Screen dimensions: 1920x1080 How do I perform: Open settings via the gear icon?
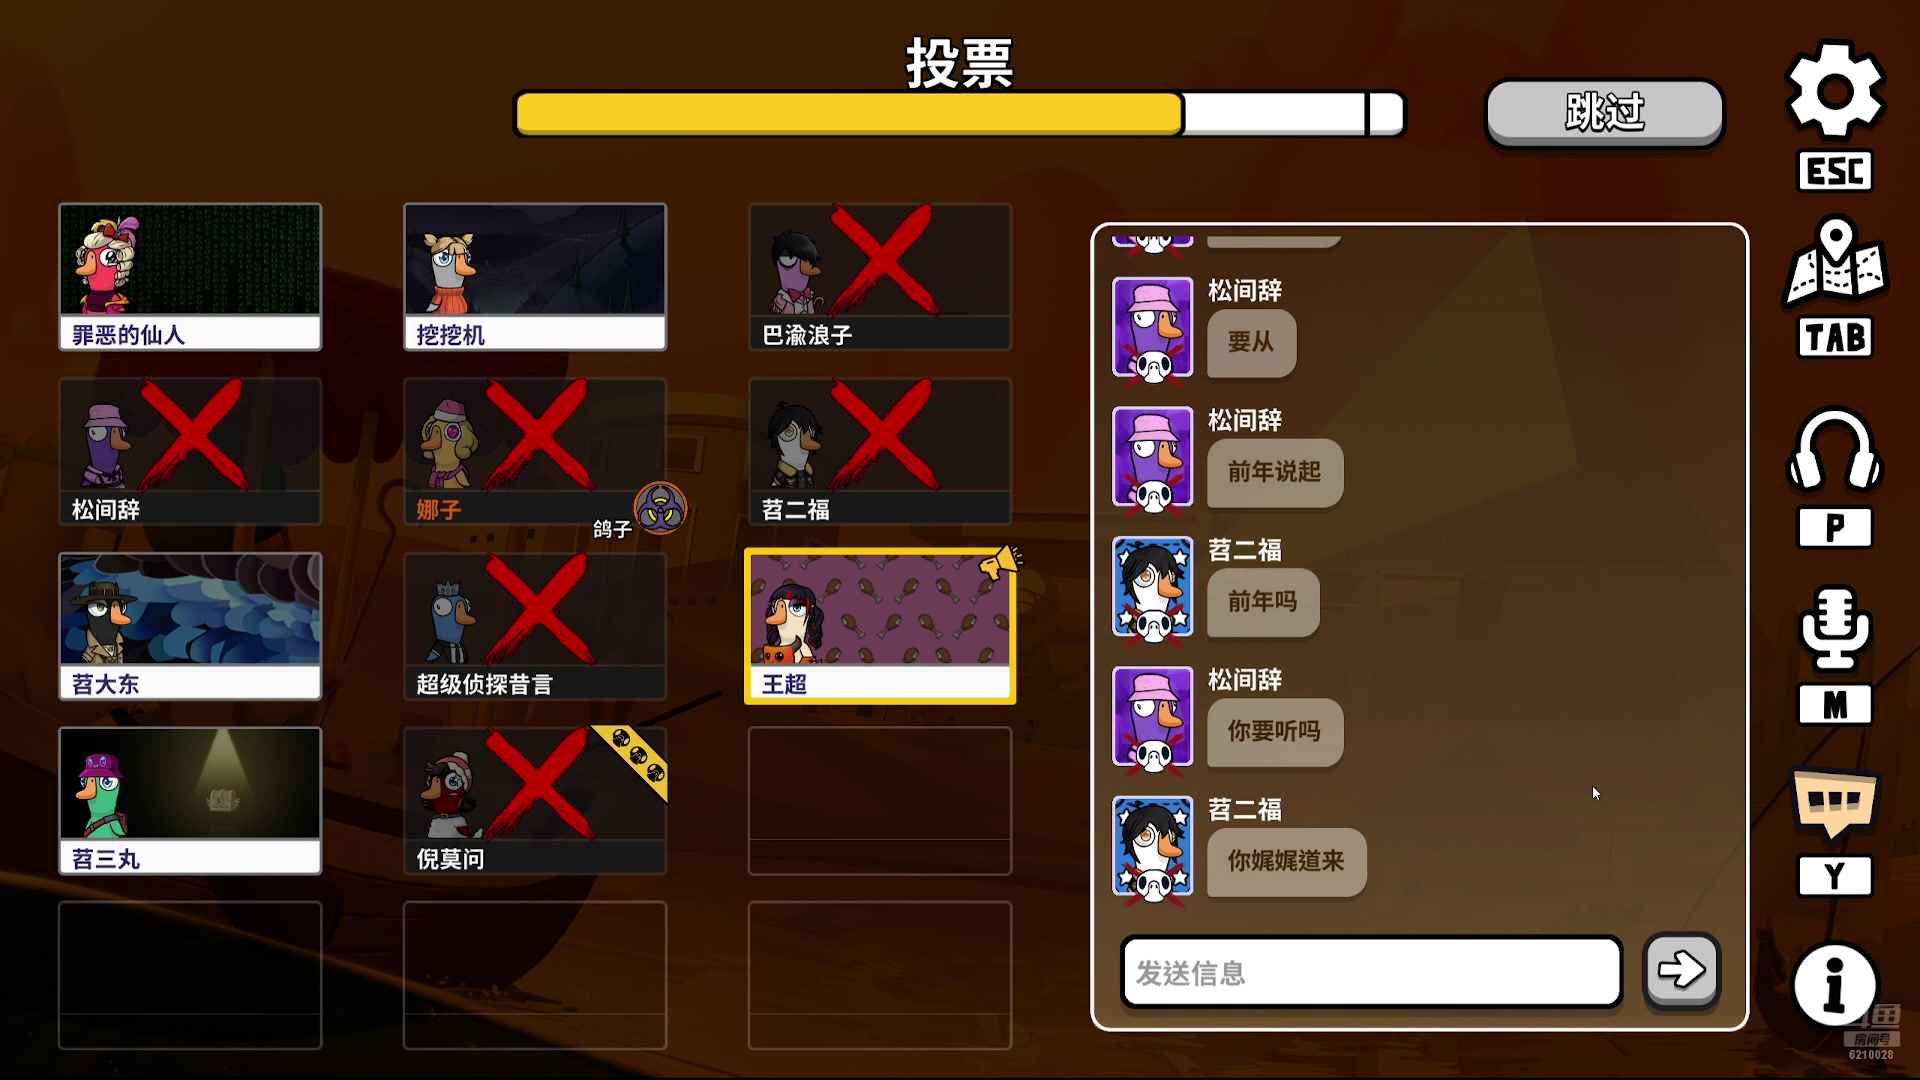(x=1835, y=90)
